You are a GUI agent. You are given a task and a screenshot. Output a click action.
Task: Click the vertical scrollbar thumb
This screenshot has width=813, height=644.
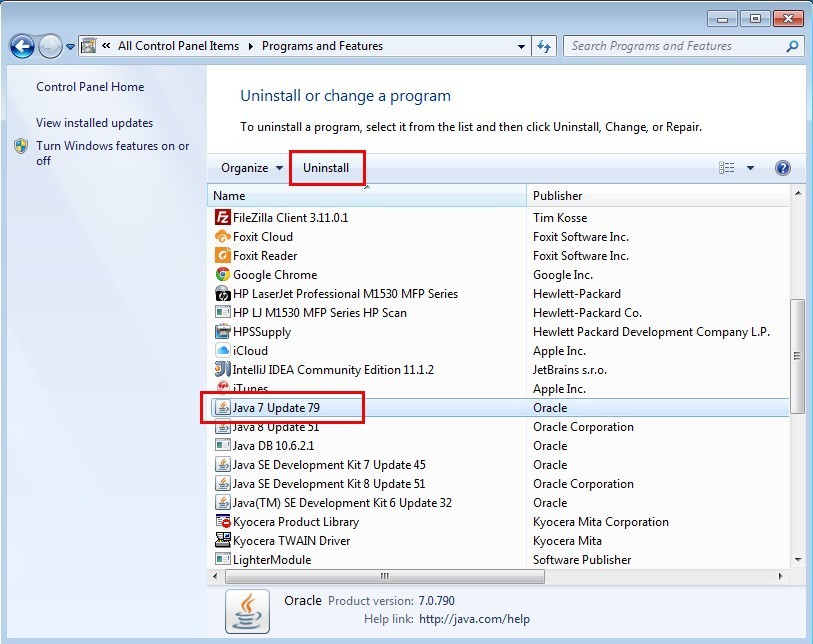(x=797, y=355)
